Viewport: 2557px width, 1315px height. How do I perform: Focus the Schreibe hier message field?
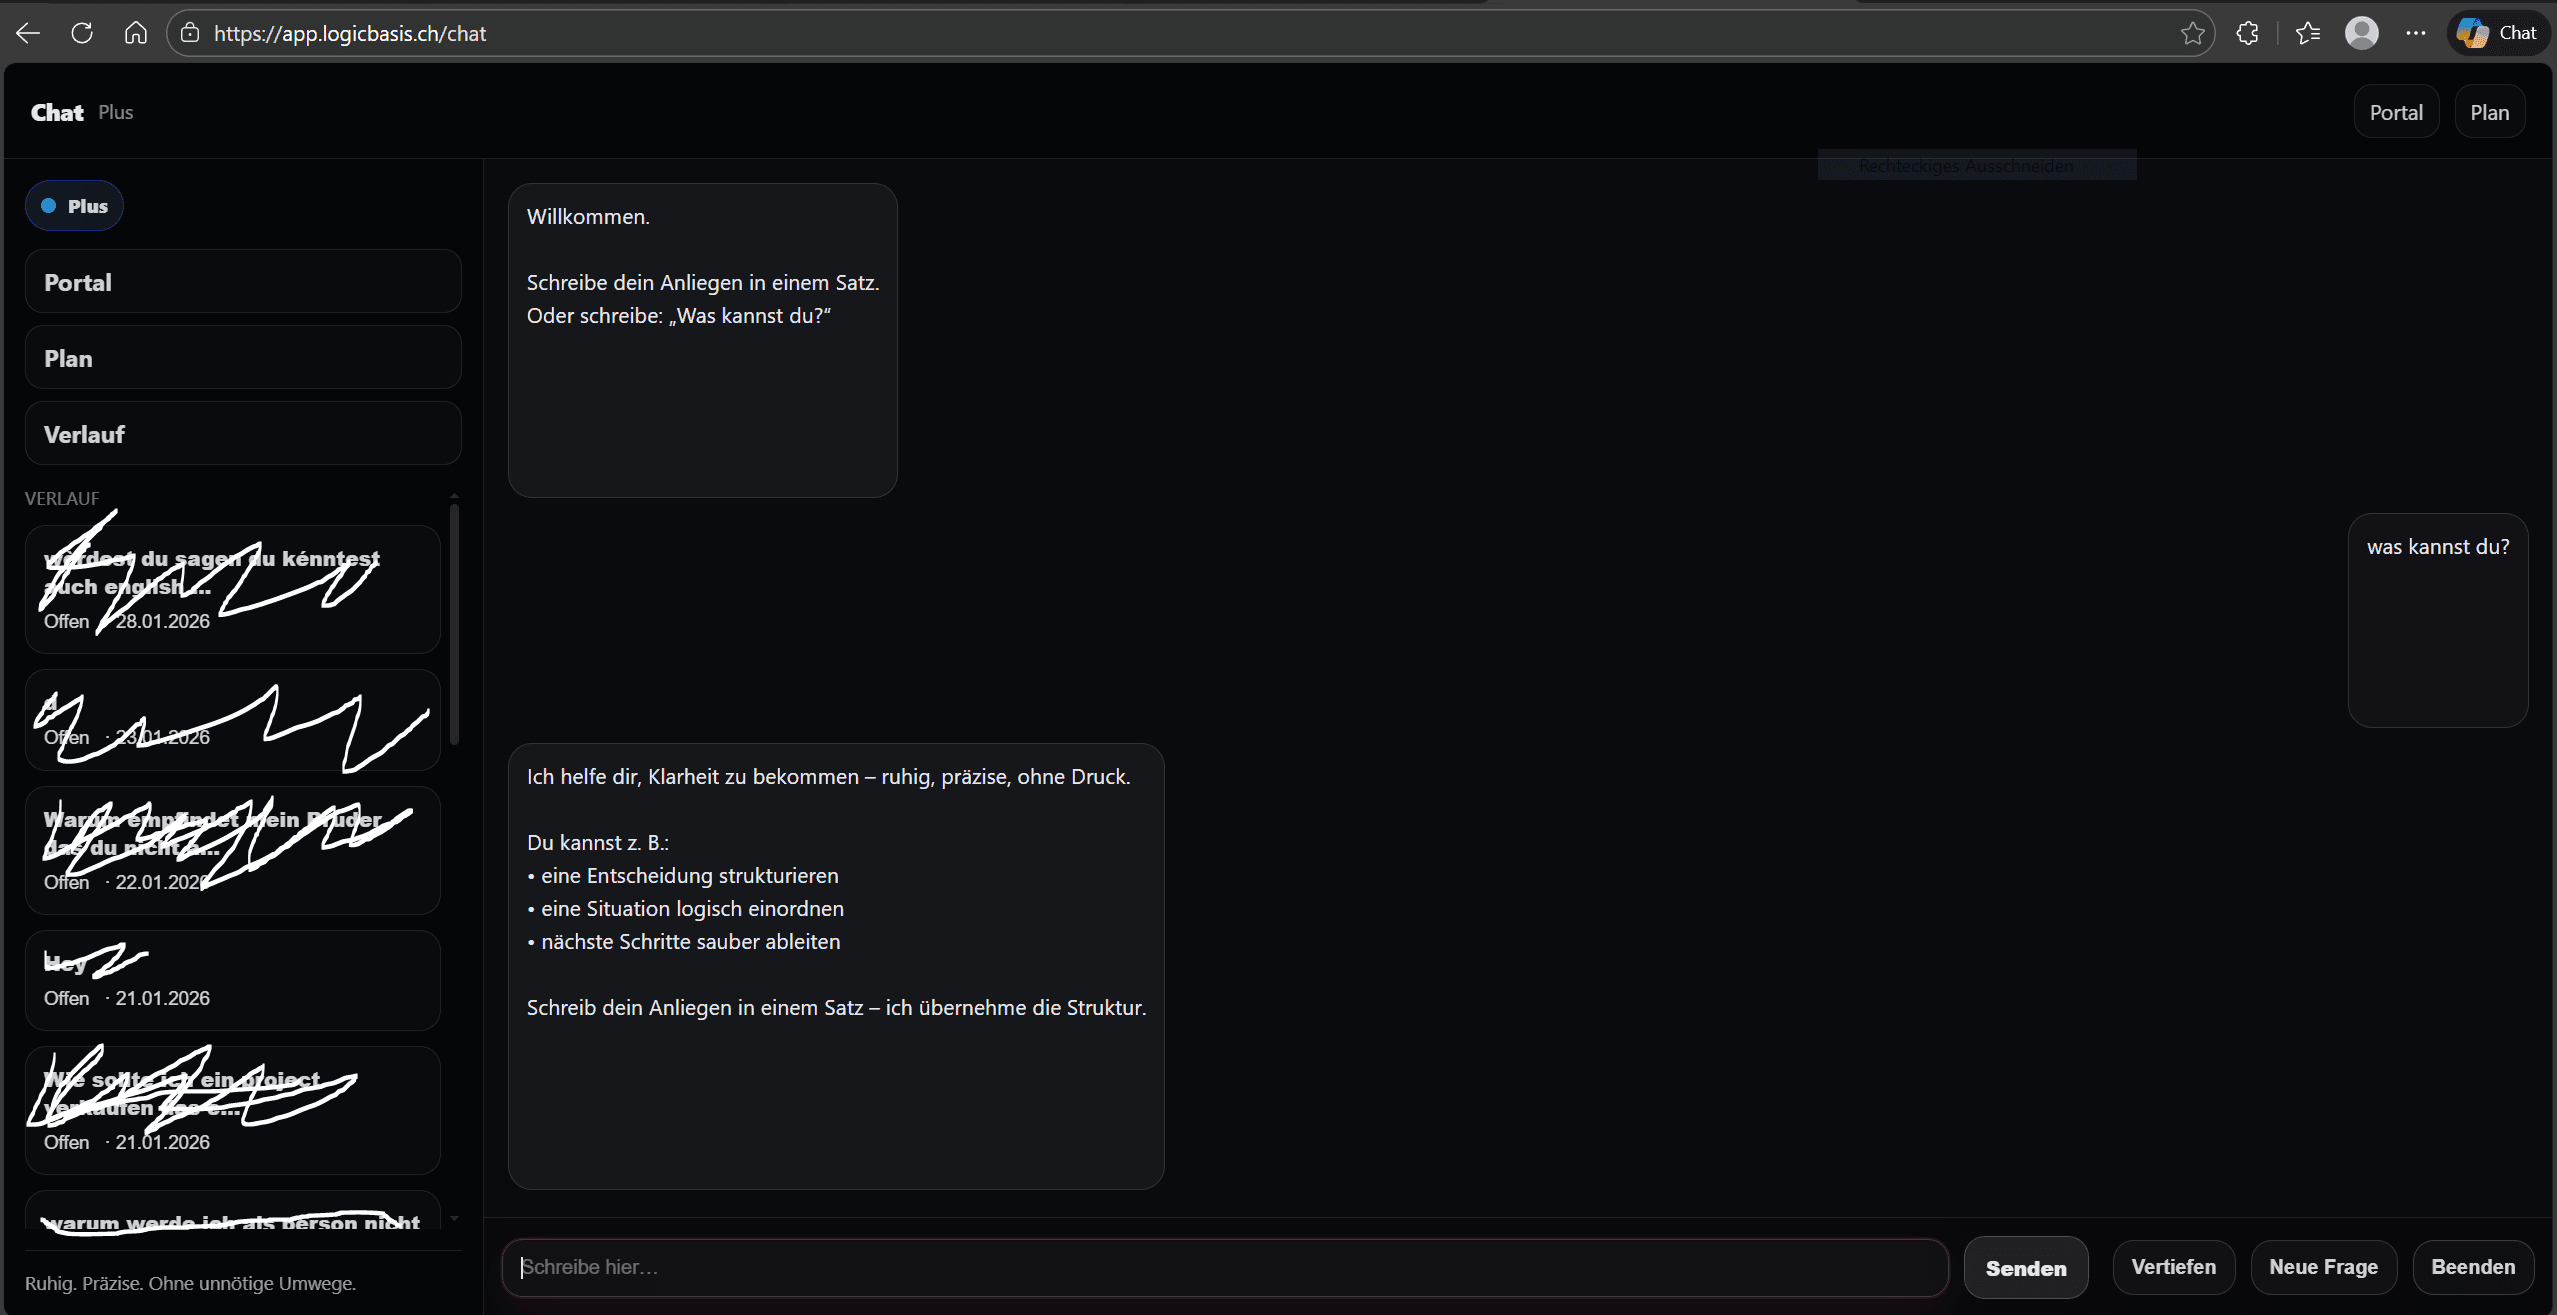1224,1267
